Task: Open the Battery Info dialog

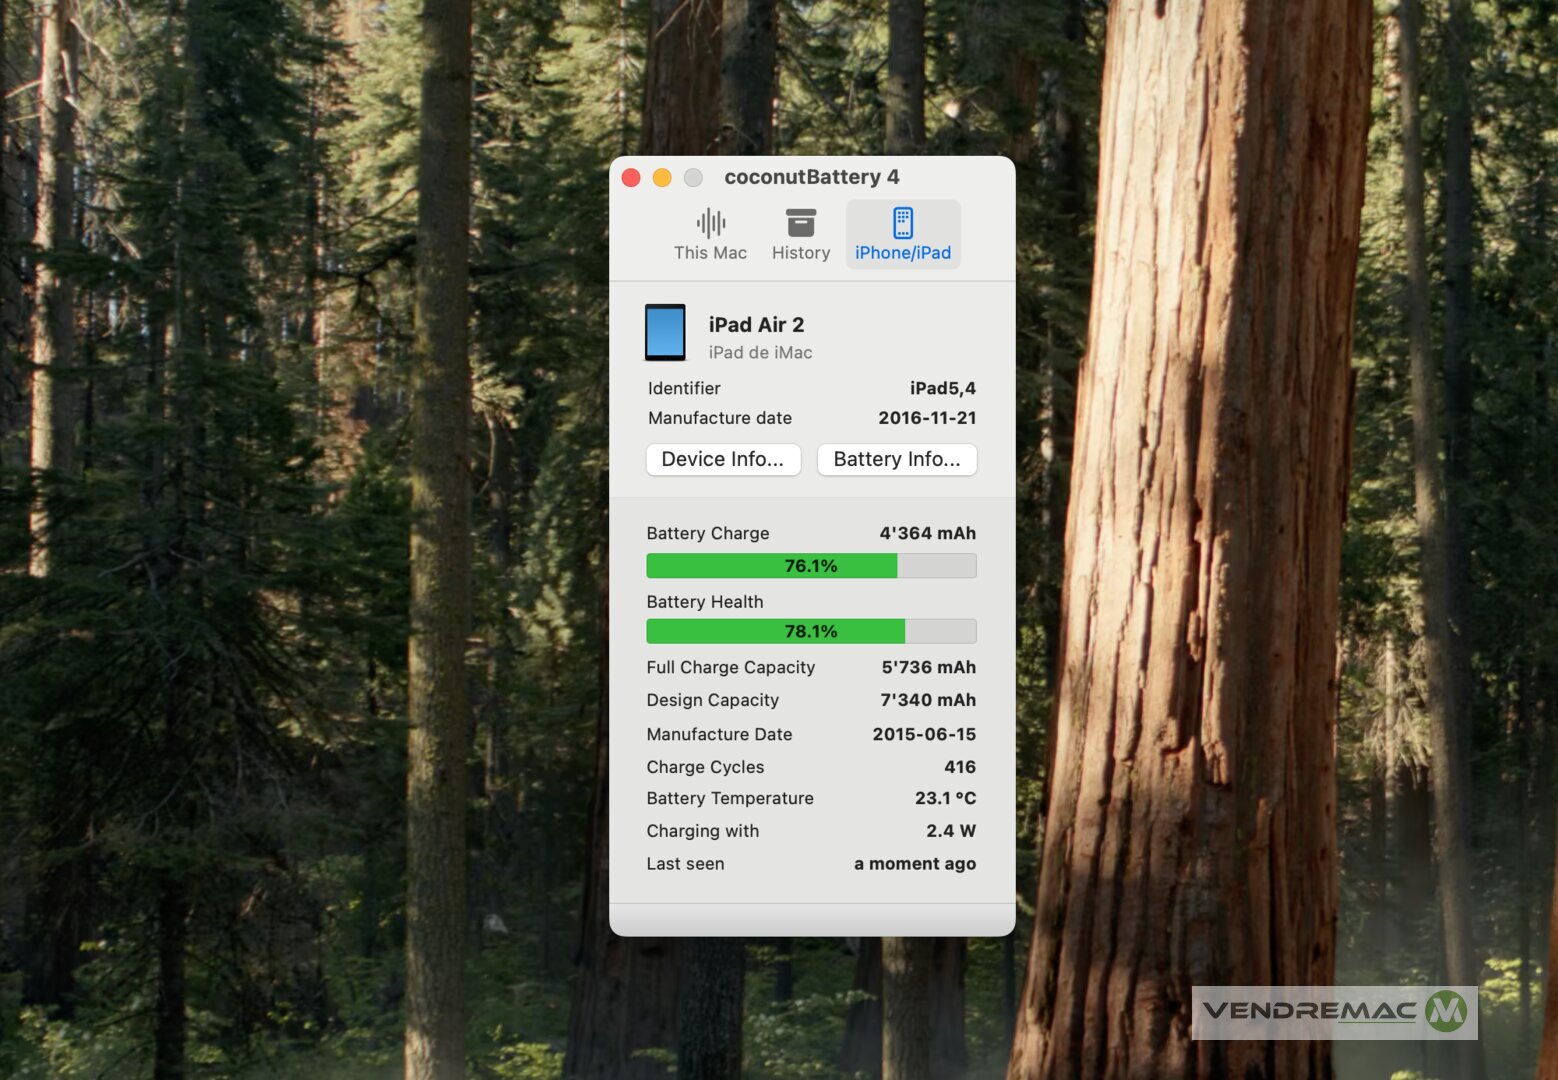Action: coord(897,459)
